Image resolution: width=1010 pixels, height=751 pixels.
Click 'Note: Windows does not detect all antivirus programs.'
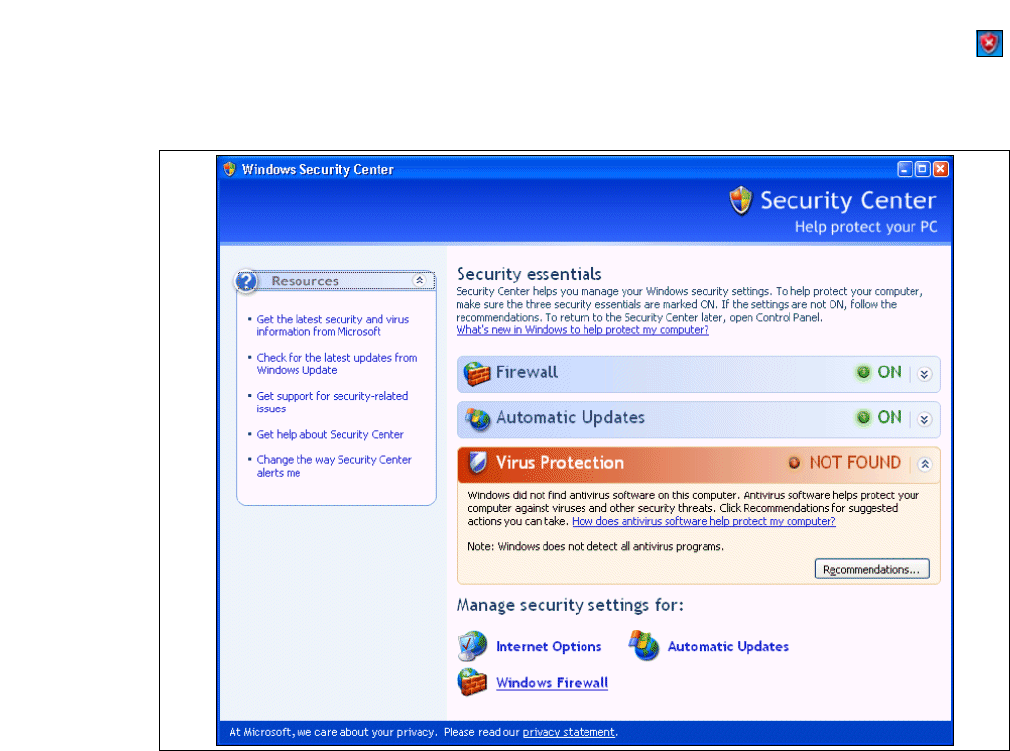[595, 546]
